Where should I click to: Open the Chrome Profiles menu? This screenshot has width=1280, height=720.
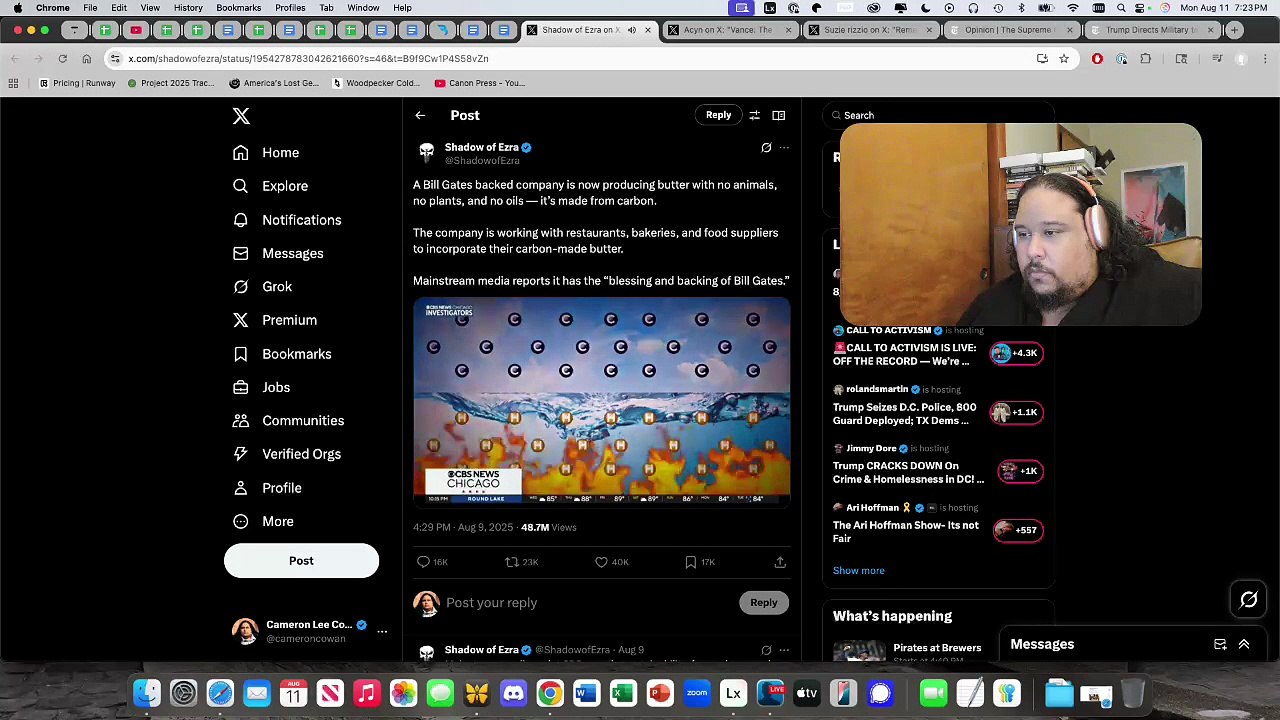click(290, 8)
